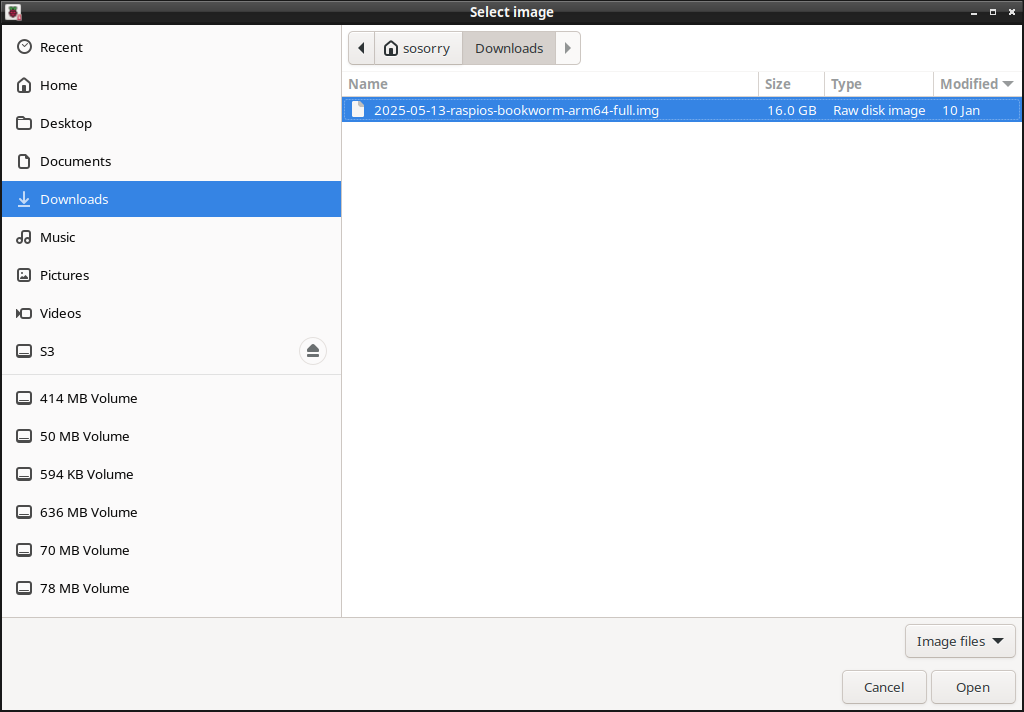Open the Videos sidebar entry
The image size is (1024, 712).
171,314
